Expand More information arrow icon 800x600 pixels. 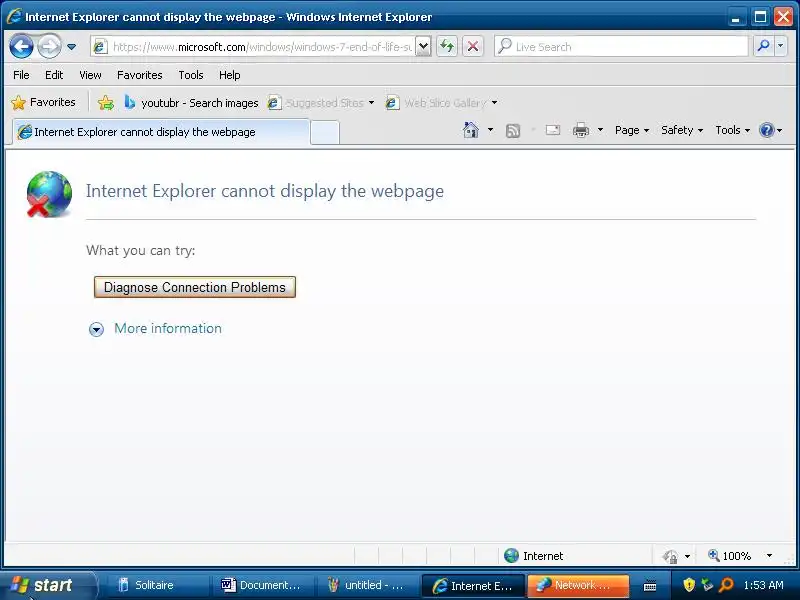(x=96, y=329)
